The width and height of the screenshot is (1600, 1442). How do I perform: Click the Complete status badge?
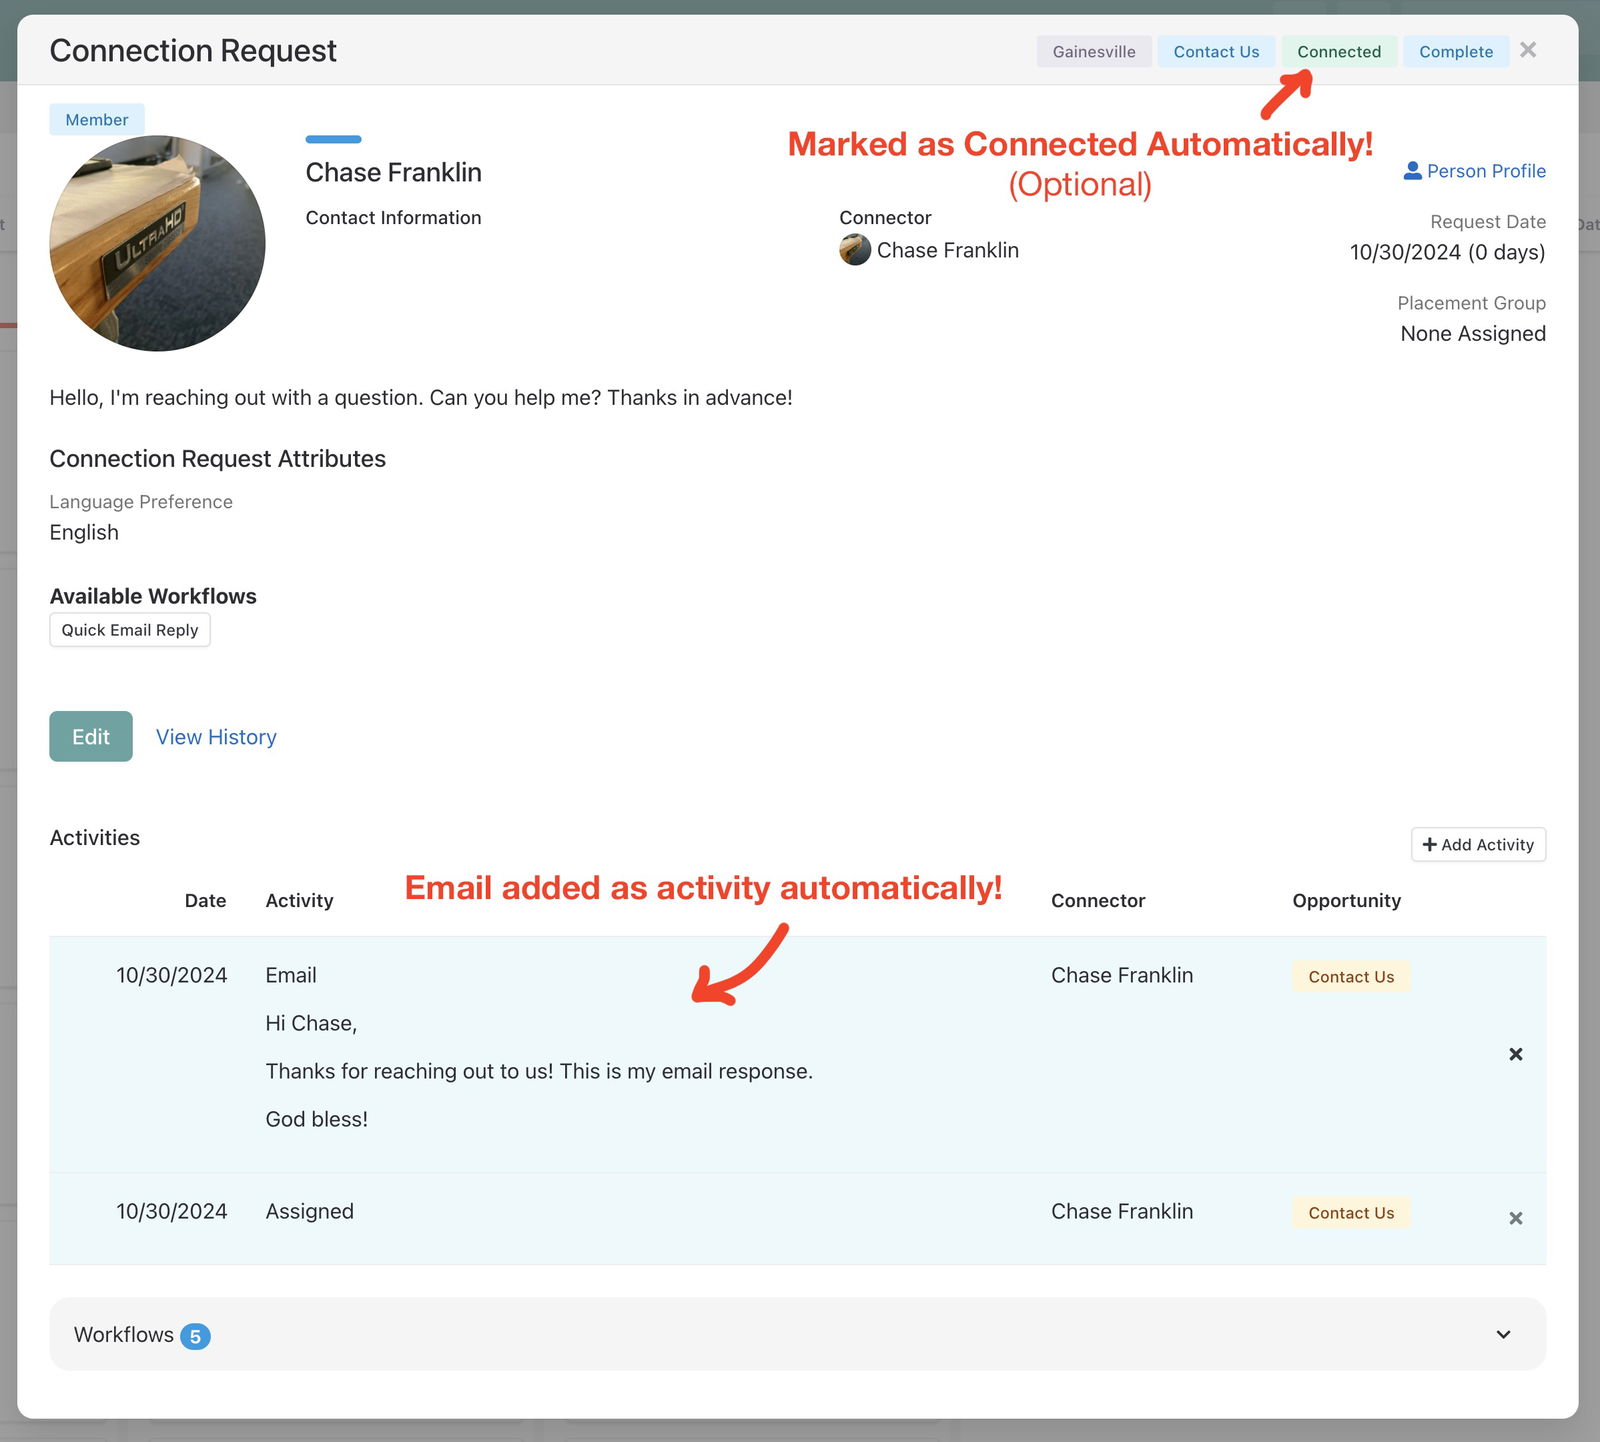(x=1456, y=52)
